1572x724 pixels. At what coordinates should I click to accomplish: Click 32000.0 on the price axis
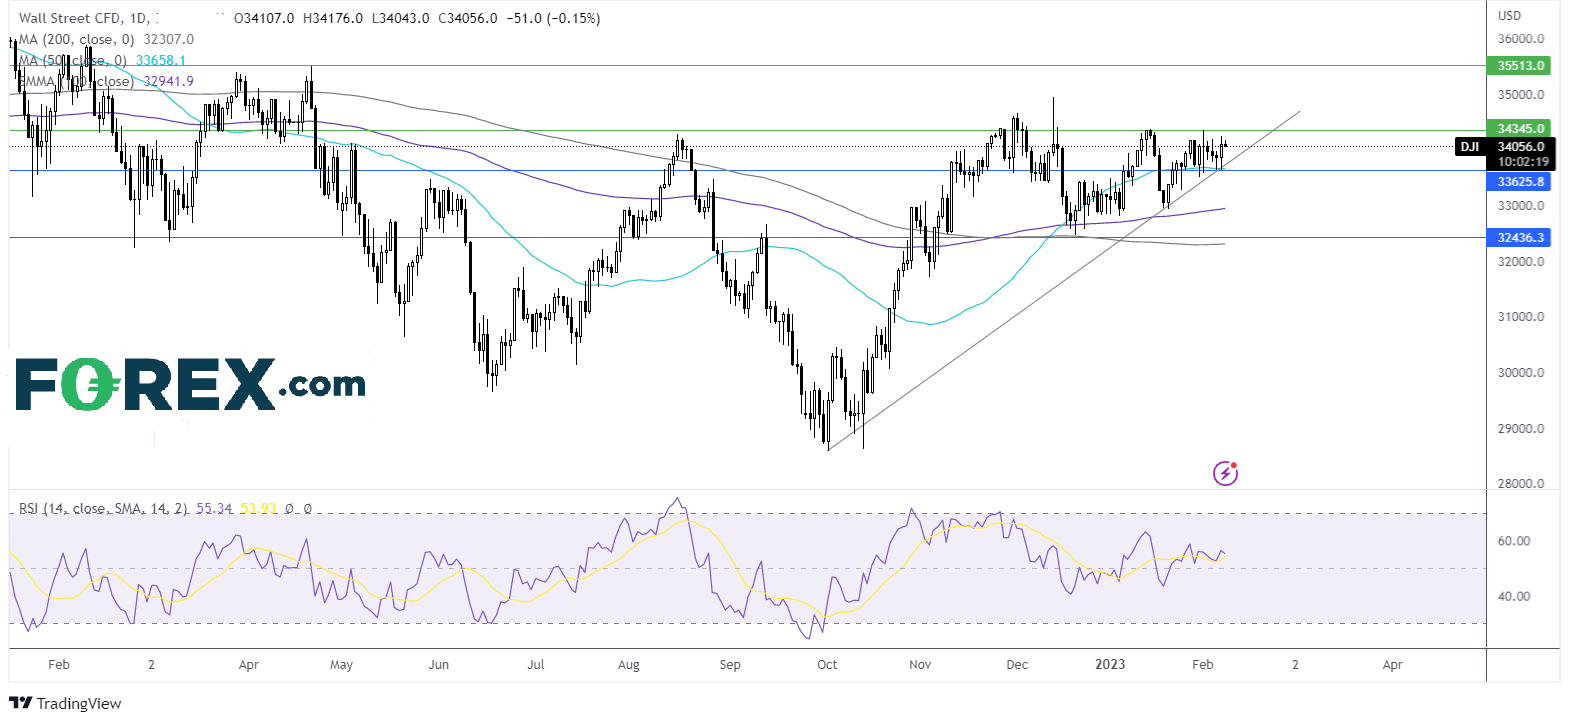click(x=1520, y=262)
